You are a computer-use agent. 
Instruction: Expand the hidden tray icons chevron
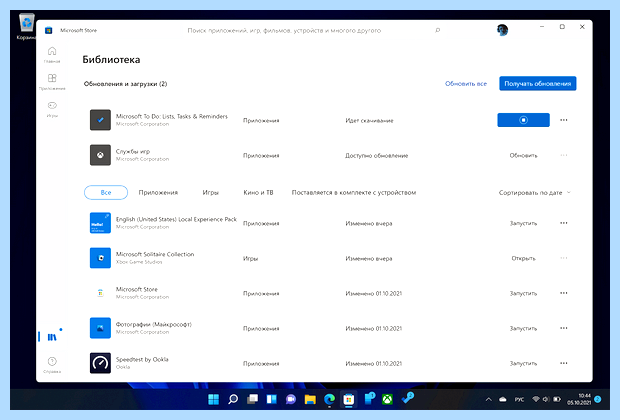tap(489, 399)
